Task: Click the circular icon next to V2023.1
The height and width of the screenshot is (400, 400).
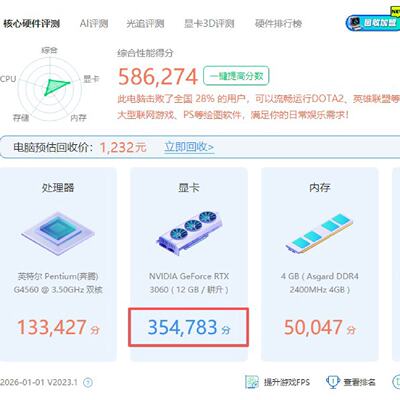Action: point(88,382)
